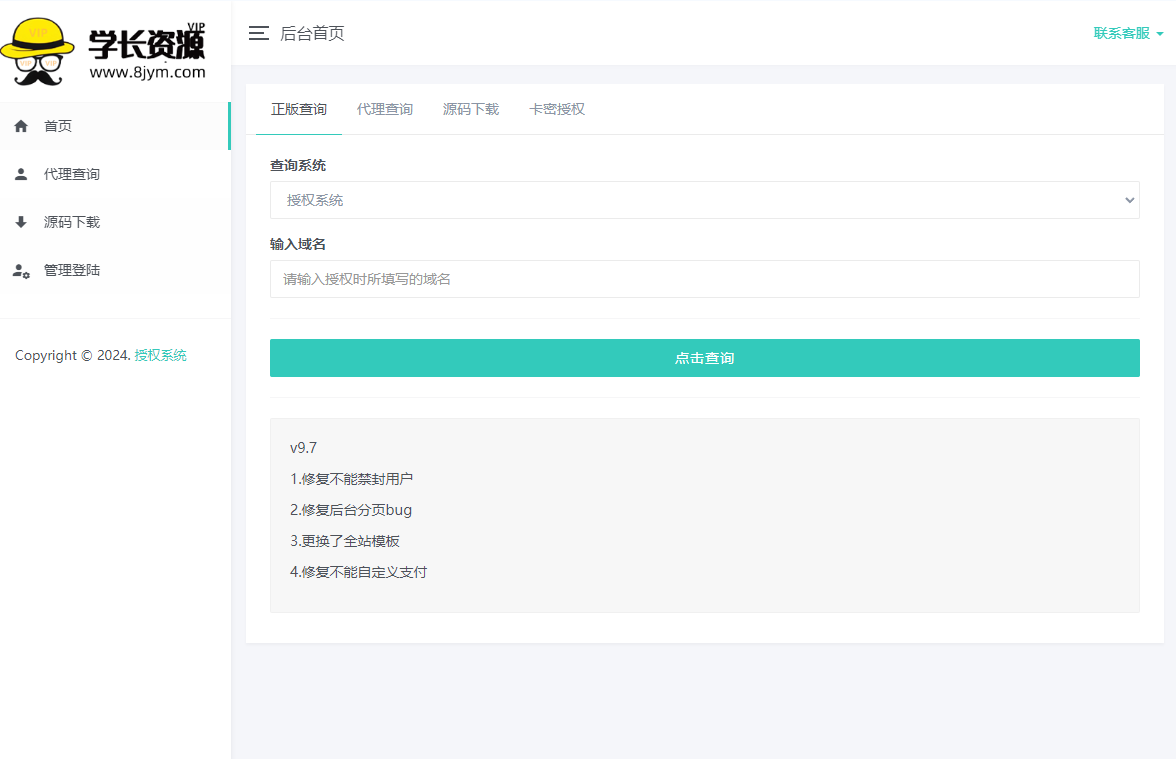
Task: Click the download arrow icon in sidebar
Action: [x=21, y=222]
